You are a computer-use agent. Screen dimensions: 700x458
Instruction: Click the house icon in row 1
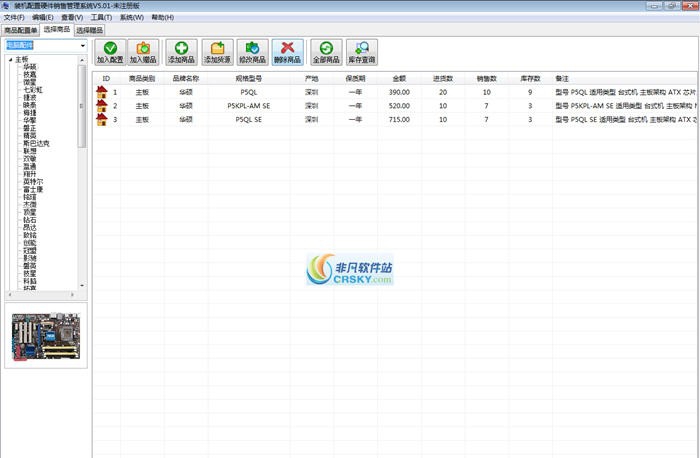click(x=101, y=92)
